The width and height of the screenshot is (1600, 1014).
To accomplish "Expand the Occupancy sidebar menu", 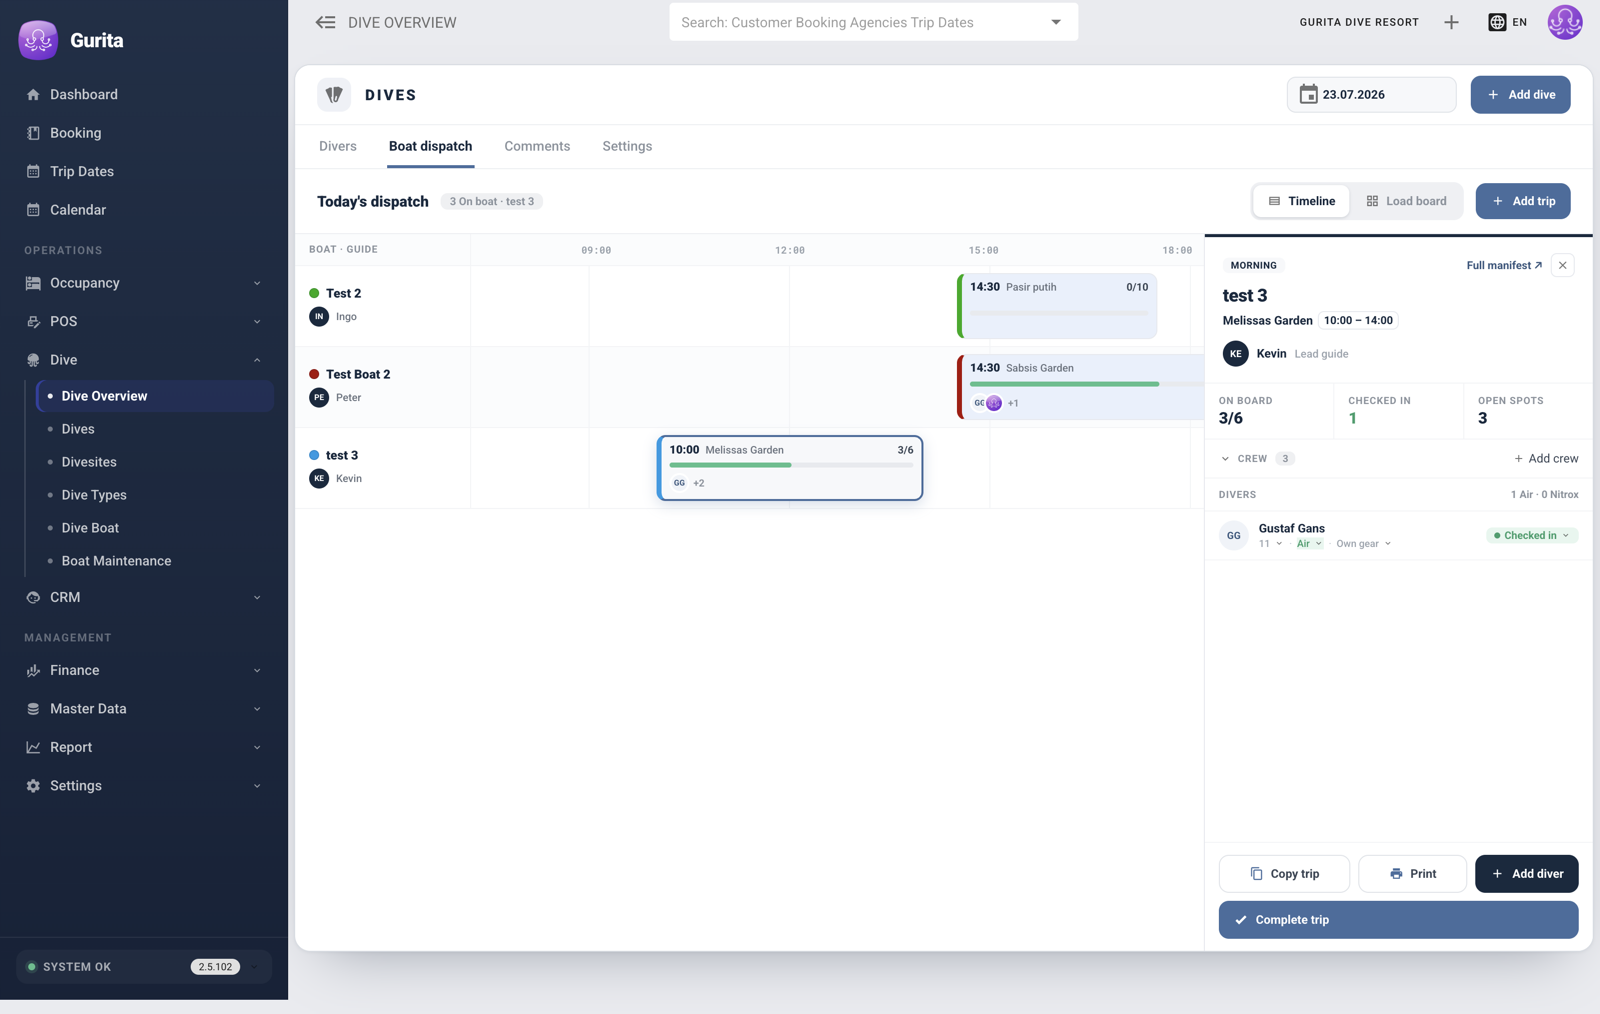I will [144, 283].
